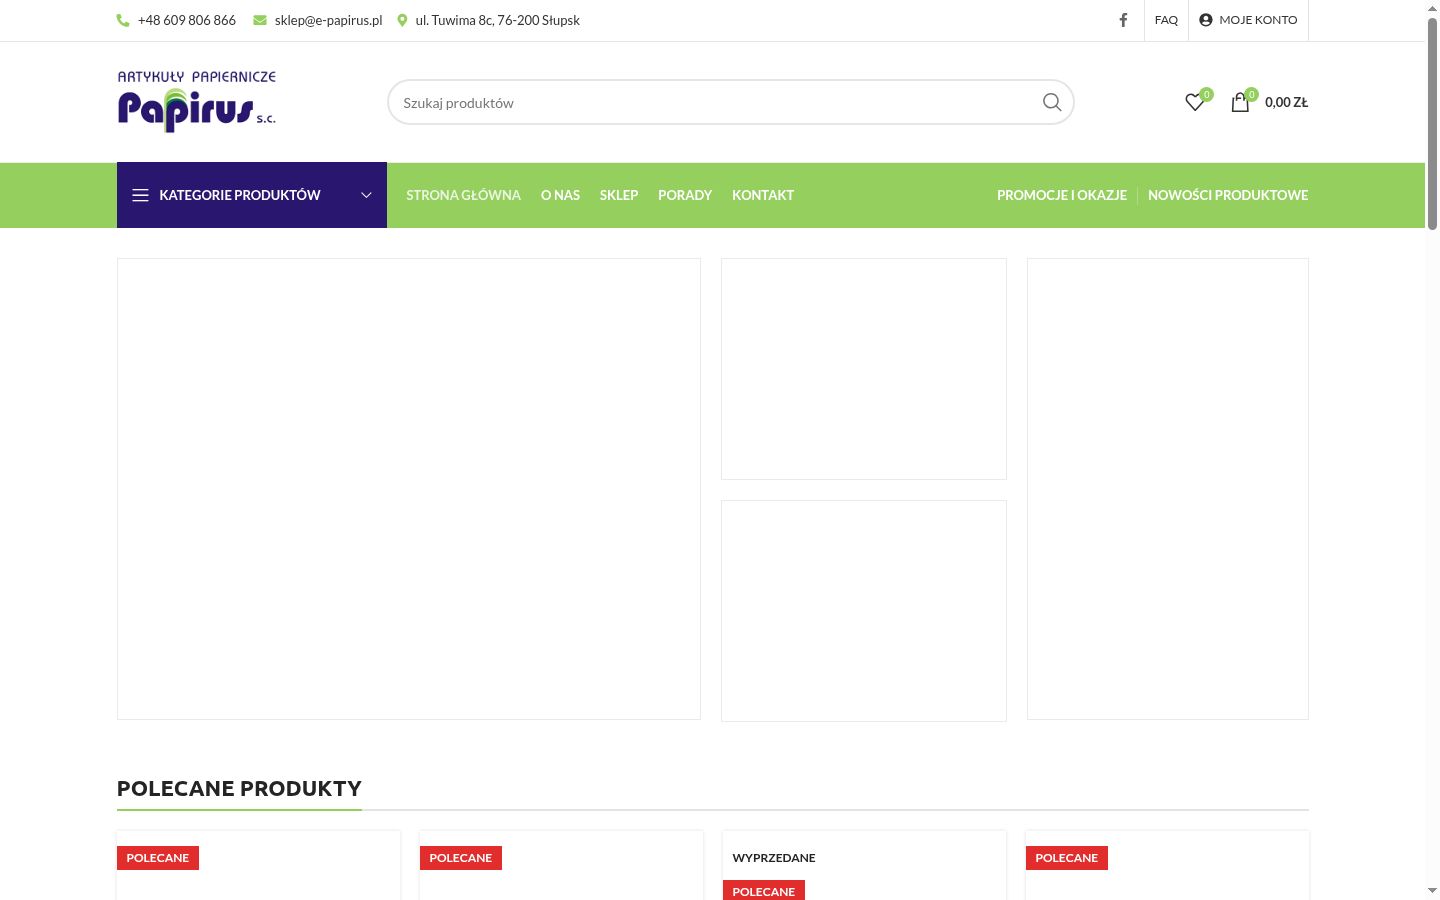
Task: Click the location pin icon by the address
Action: tap(402, 20)
